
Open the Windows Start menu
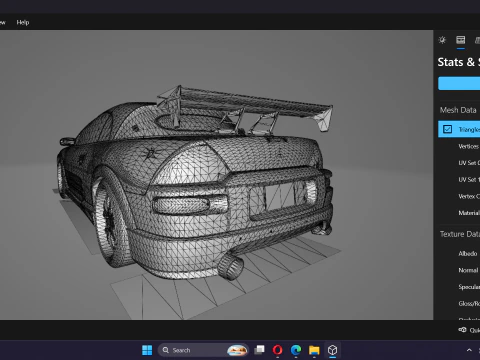(x=147, y=350)
